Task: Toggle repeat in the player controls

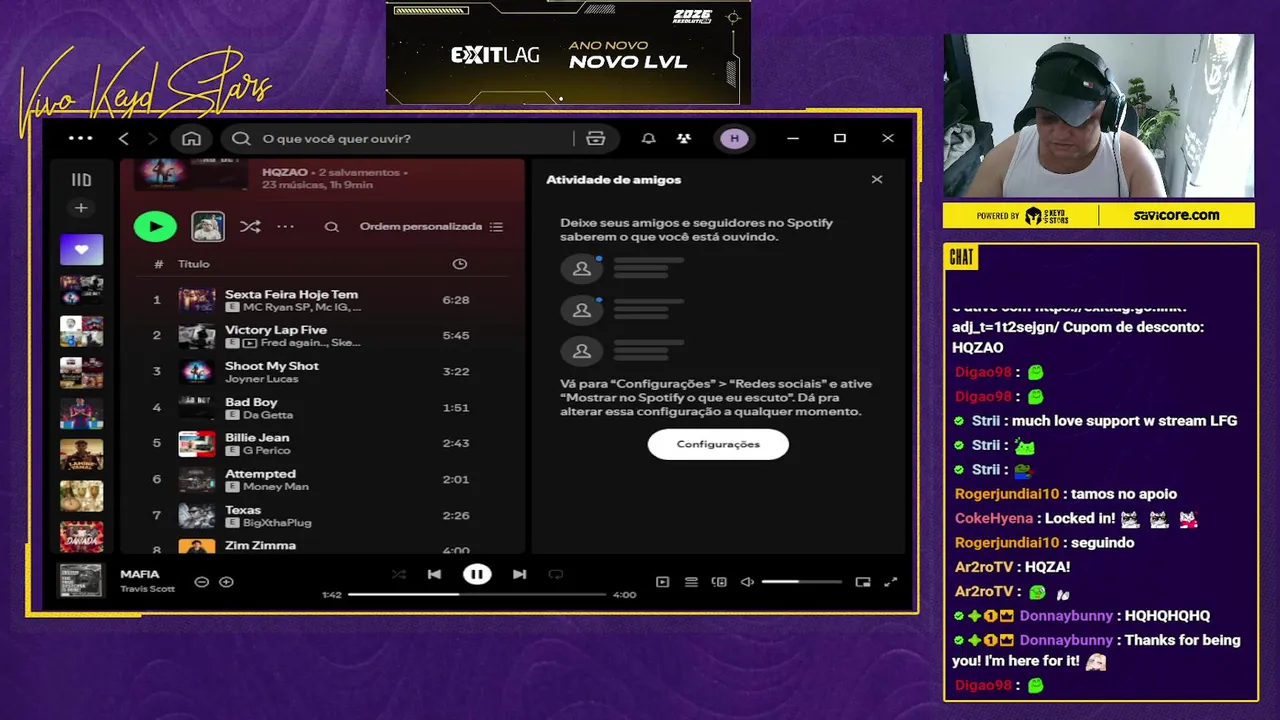Action: pyautogui.click(x=556, y=574)
